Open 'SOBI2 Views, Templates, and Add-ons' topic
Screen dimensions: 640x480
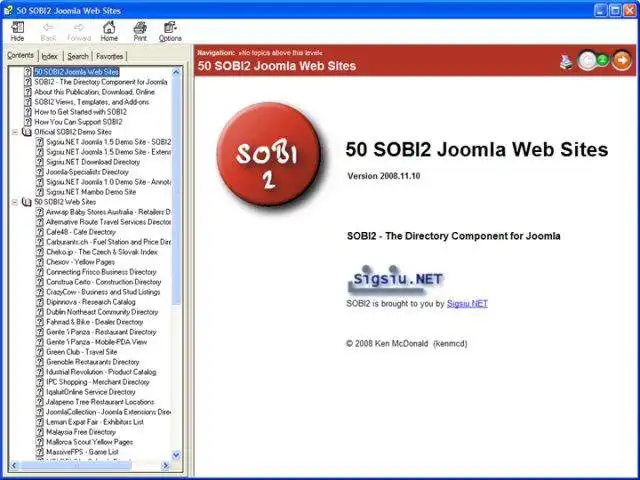click(91, 102)
